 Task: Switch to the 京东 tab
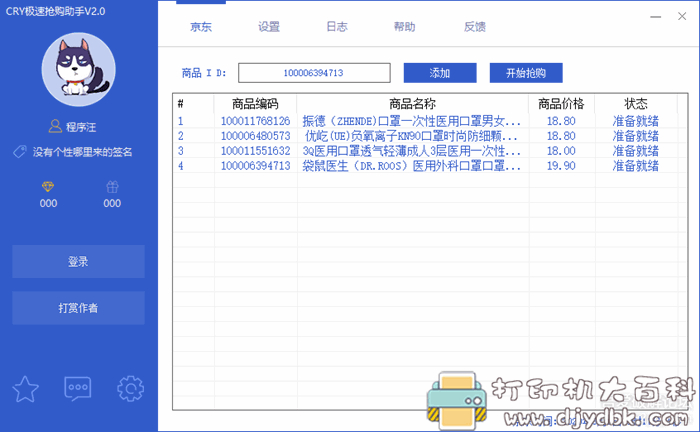[201, 27]
